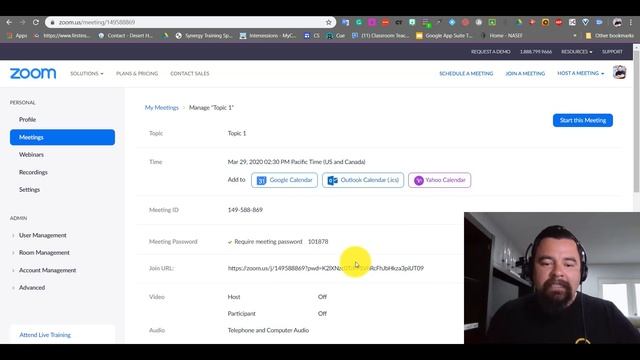Open Plans & Pricing
This screenshot has width=640, height=360.
coord(137,73)
